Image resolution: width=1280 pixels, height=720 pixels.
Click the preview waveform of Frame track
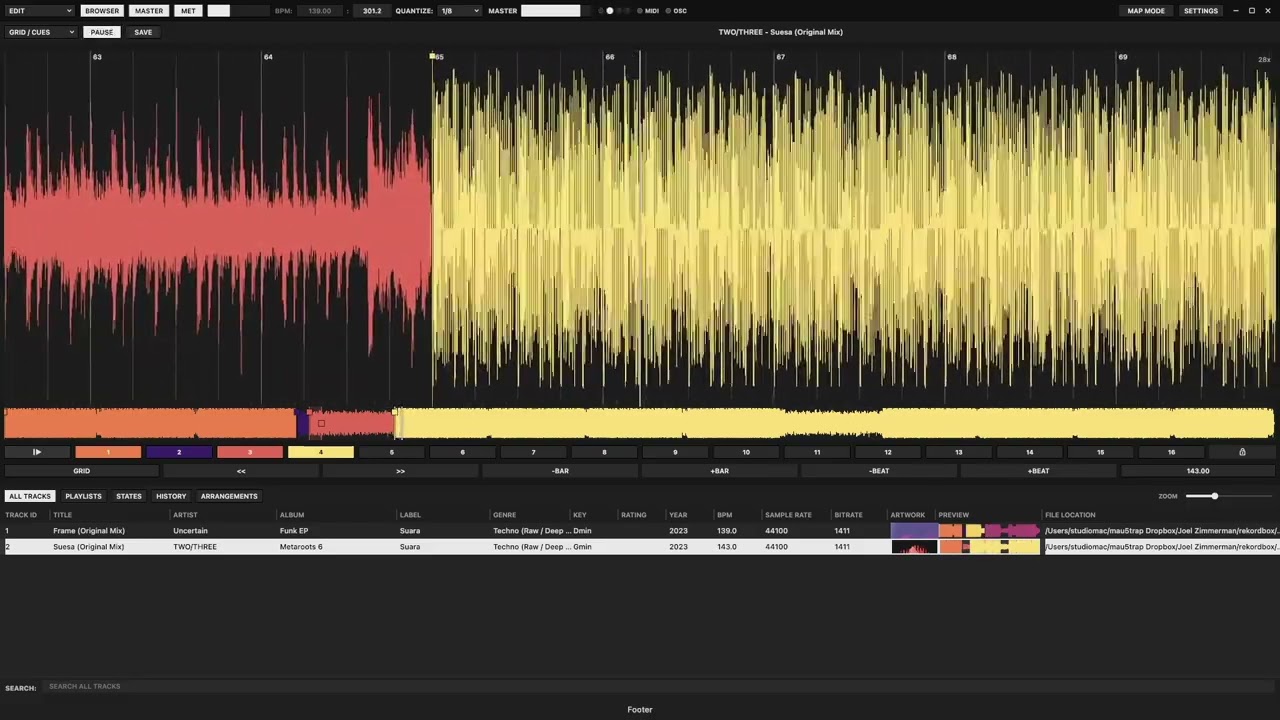tap(989, 531)
